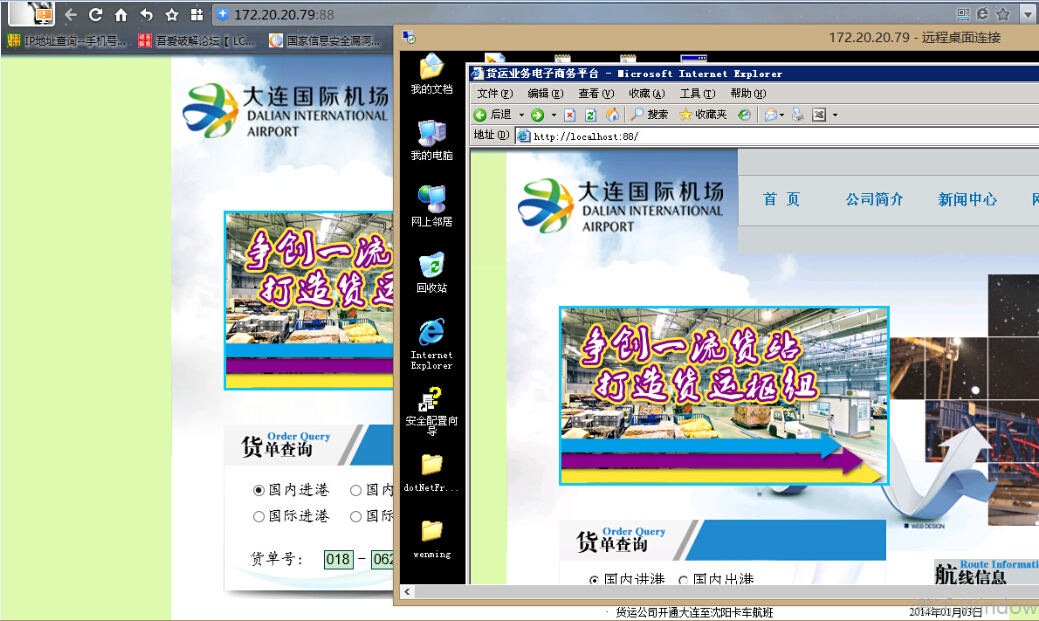Screen dimensions: 1039x621
Task: Click print icon in IE toolbar
Action: (x=798, y=115)
